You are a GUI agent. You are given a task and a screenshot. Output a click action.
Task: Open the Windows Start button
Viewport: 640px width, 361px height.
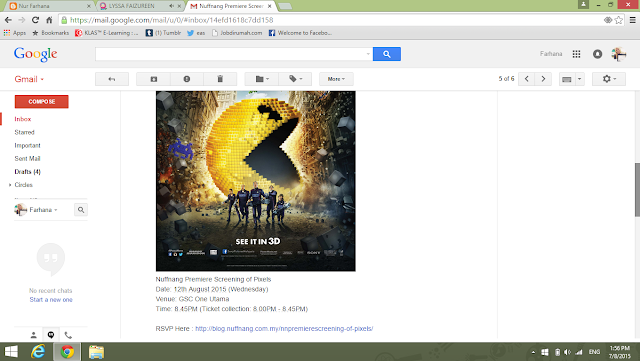pyautogui.click(x=11, y=352)
